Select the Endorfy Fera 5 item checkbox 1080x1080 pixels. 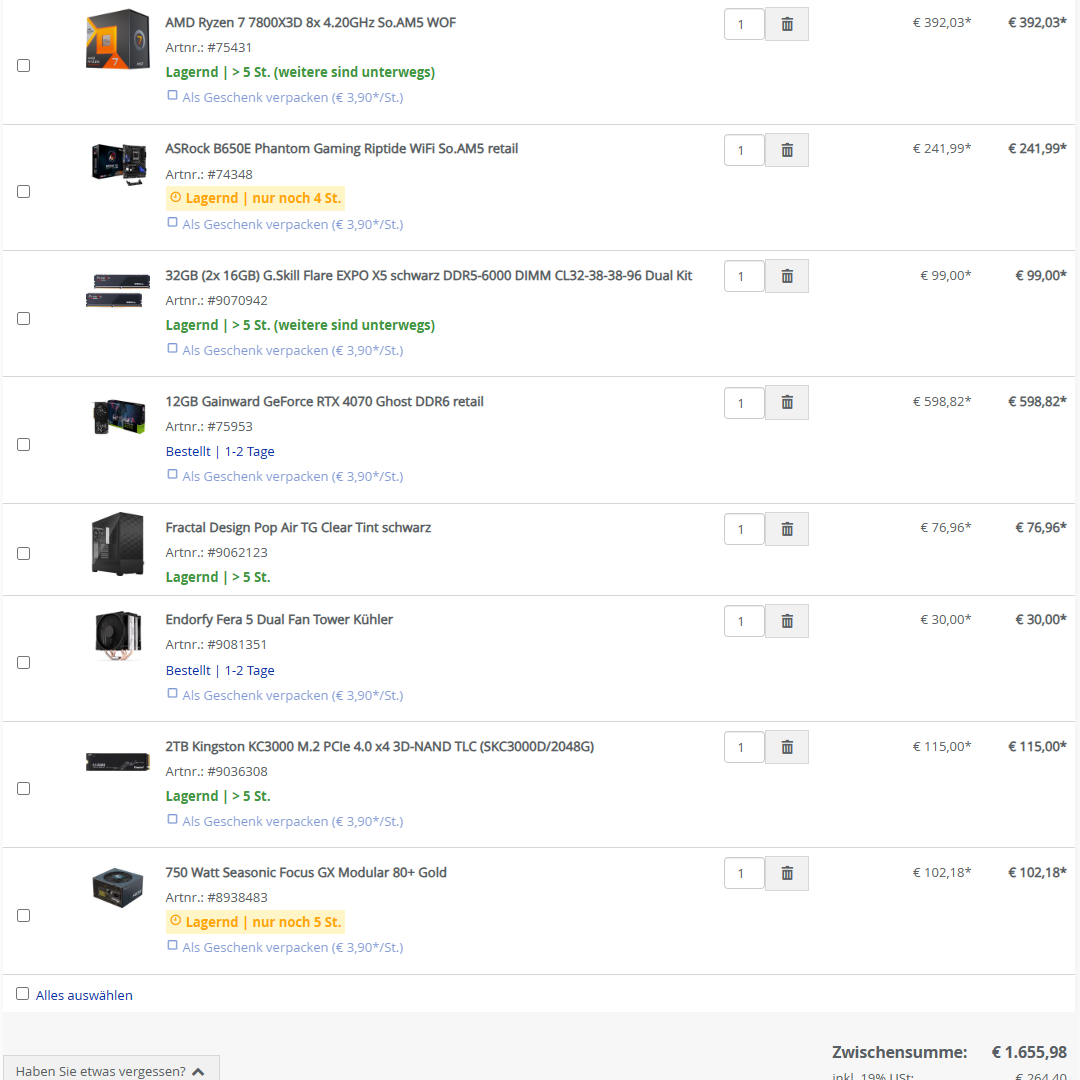click(23, 661)
